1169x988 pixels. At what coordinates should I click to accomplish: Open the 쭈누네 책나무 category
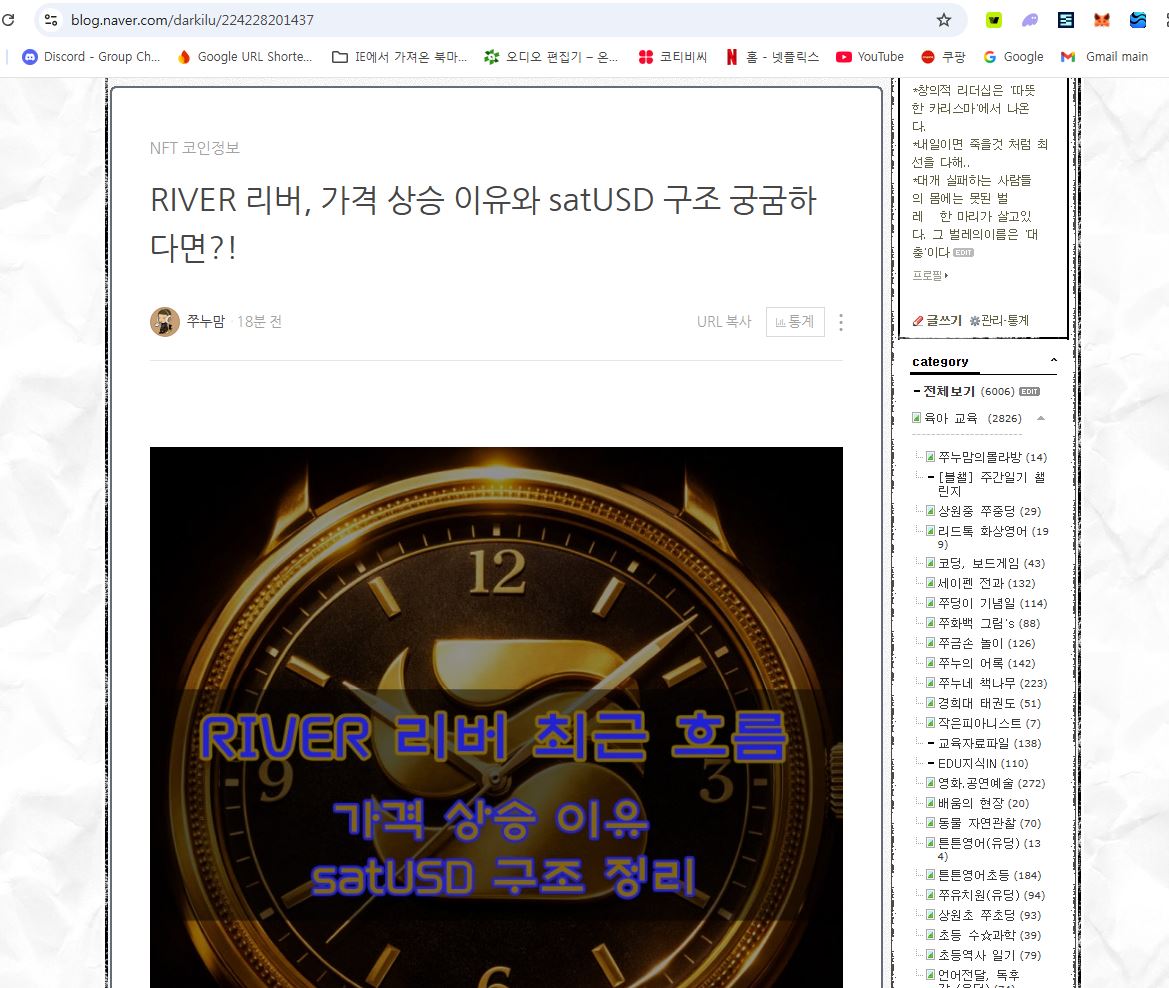point(977,684)
